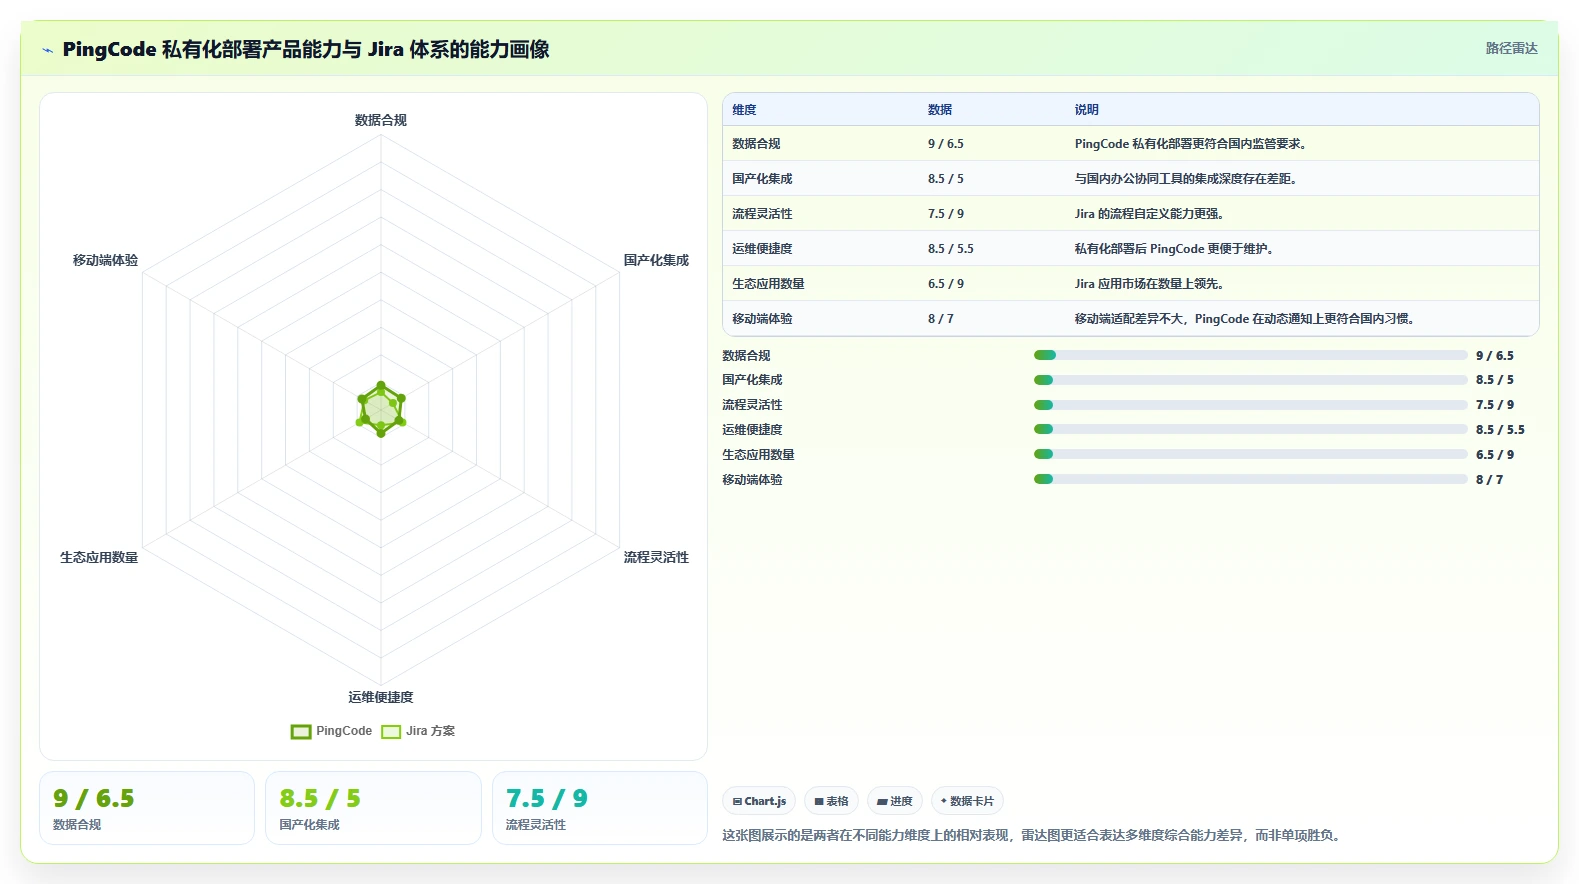Click the 生态应用数量 progress bar
The image size is (1579, 884).
pyautogui.click(x=1250, y=454)
